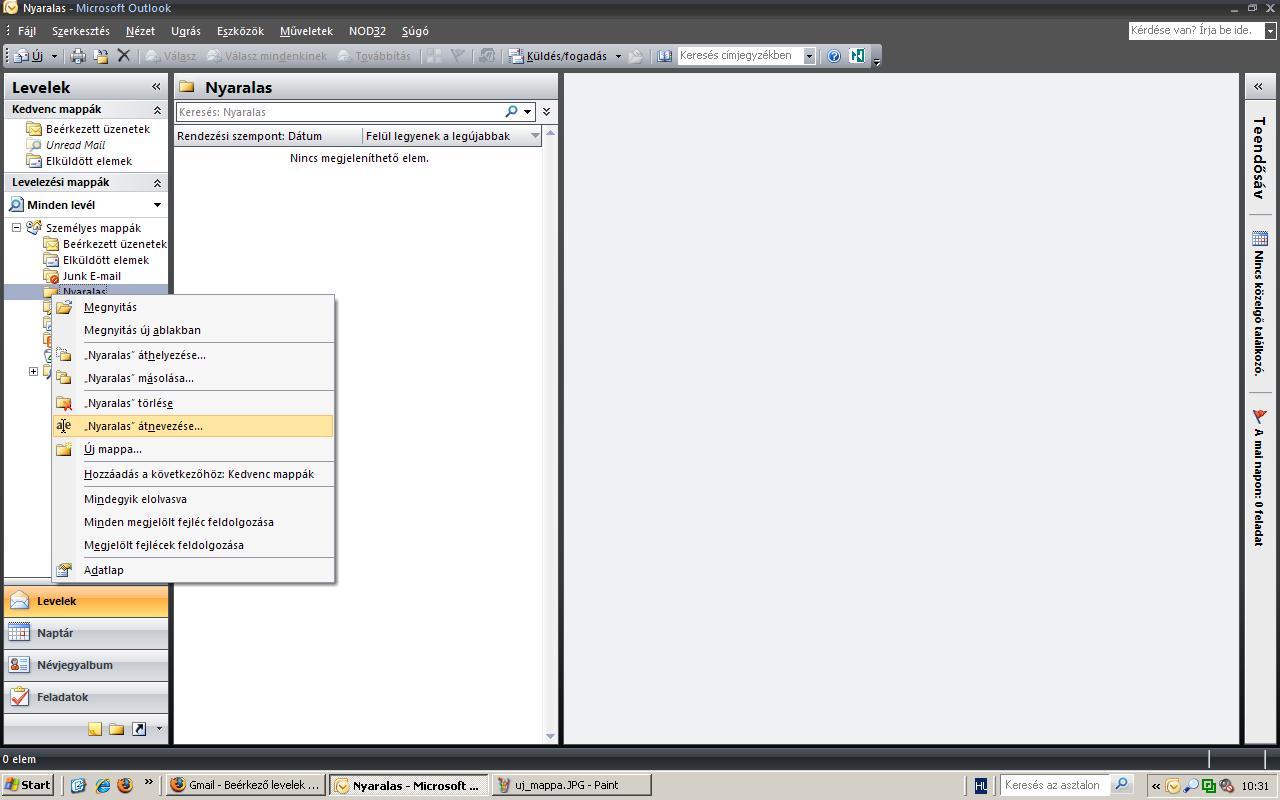Choose Mindegyik elolvasva menu item

coord(193,499)
